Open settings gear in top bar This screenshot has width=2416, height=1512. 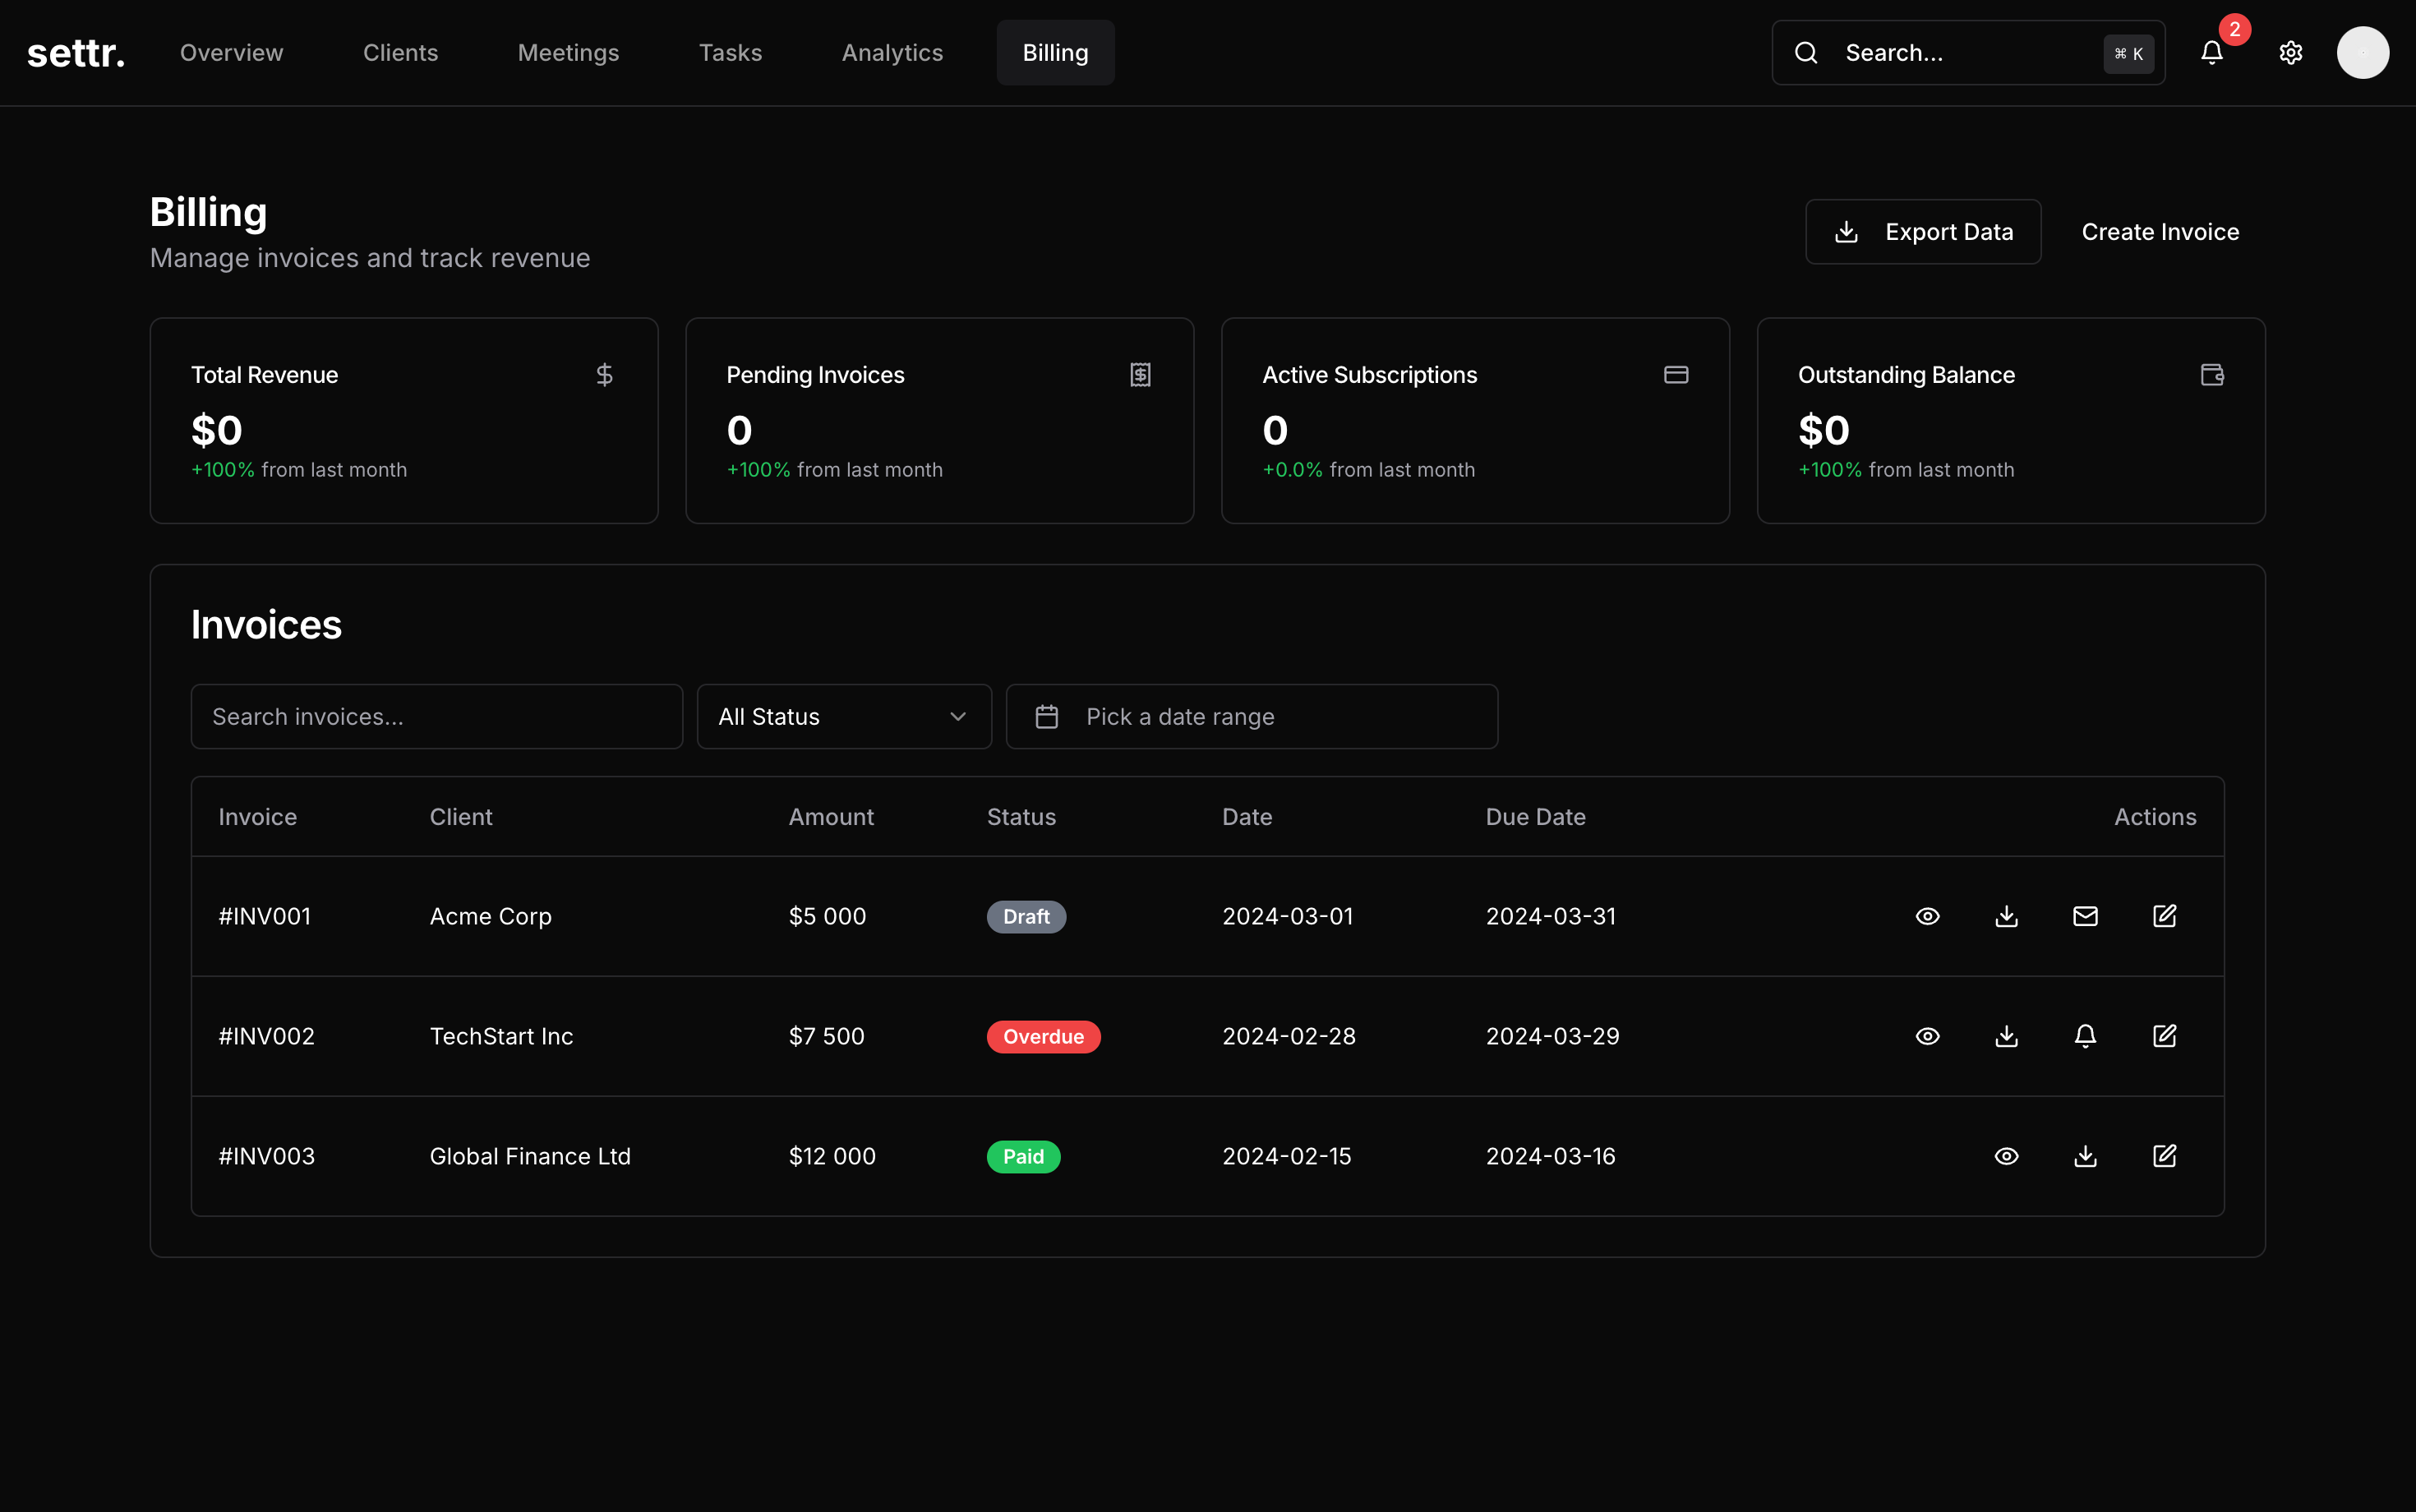coord(2291,53)
